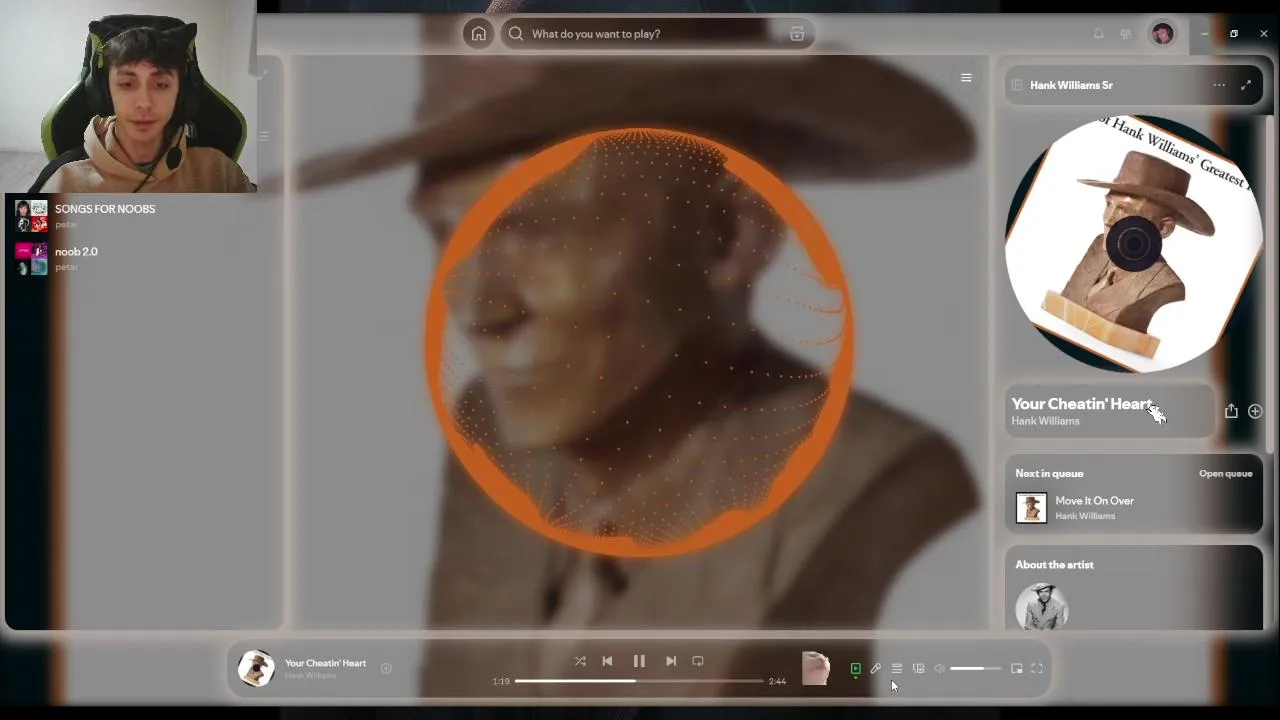1280x720 pixels.
Task: Open more options for Hank Williams Sr
Action: pos(1219,85)
